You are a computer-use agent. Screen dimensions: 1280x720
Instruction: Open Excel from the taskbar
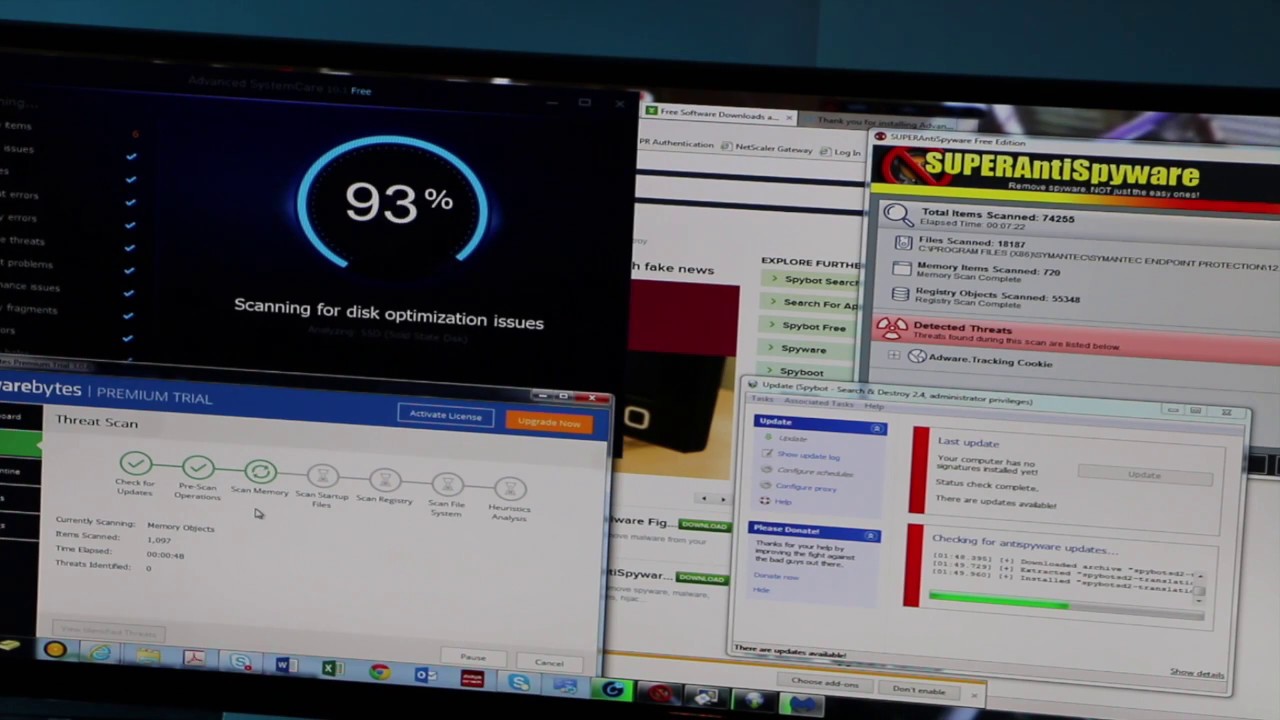tap(332, 668)
